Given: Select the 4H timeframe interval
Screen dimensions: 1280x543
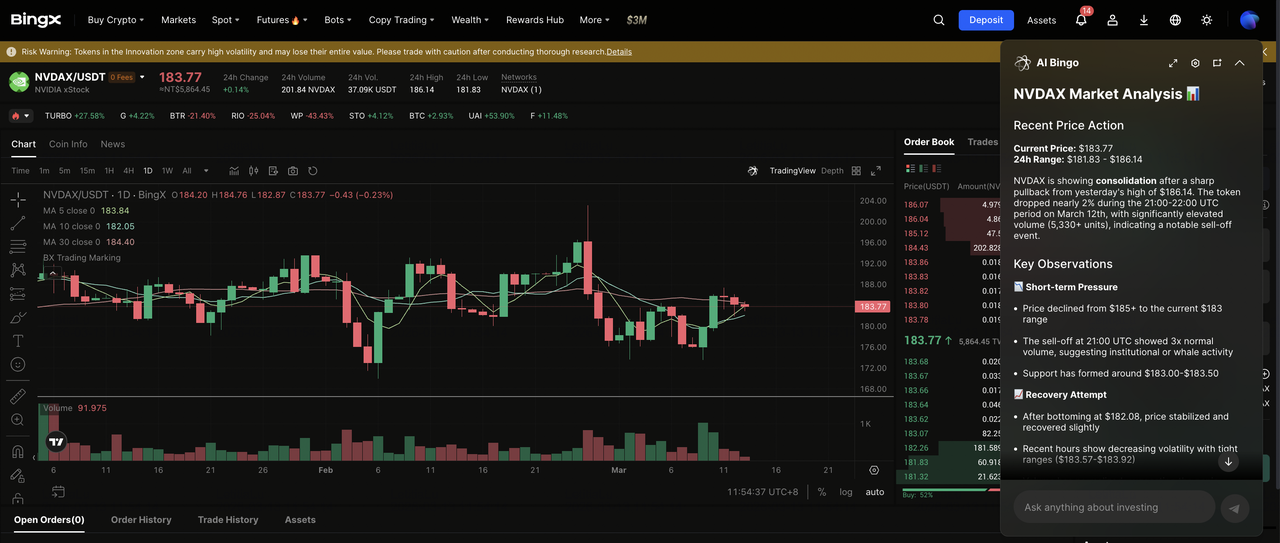Looking at the screenshot, I should (128, 171).
